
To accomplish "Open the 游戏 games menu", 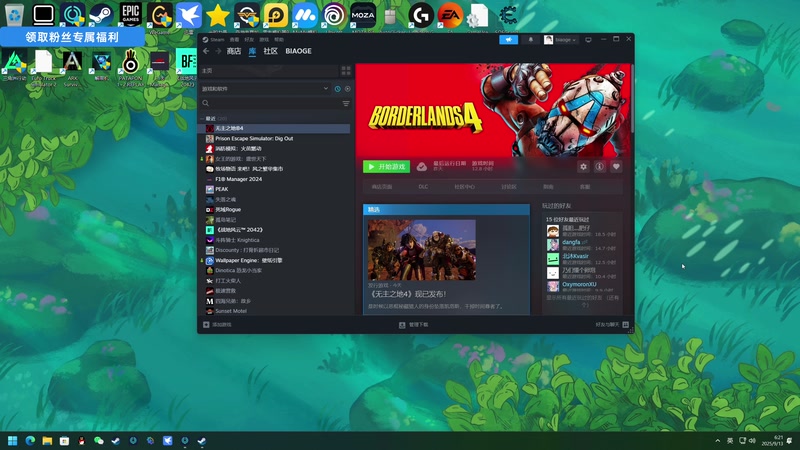I will [x=264, y=39].
